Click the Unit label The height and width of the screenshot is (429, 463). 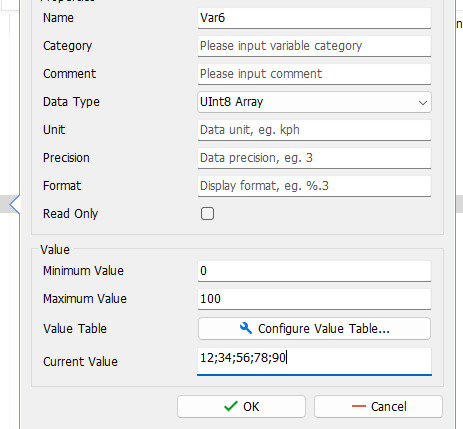(54, 130)
